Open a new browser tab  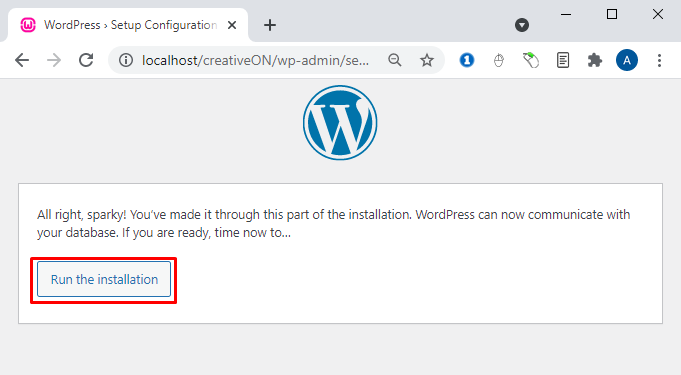click(270, 25)
